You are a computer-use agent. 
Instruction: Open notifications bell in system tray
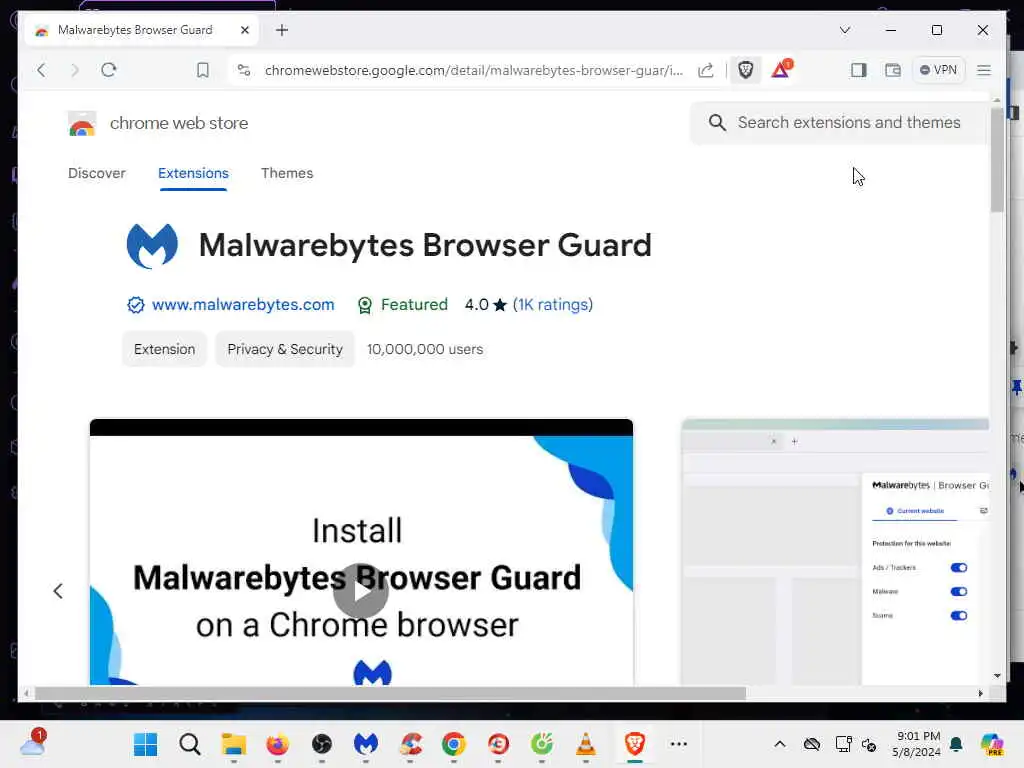point(957,744)
